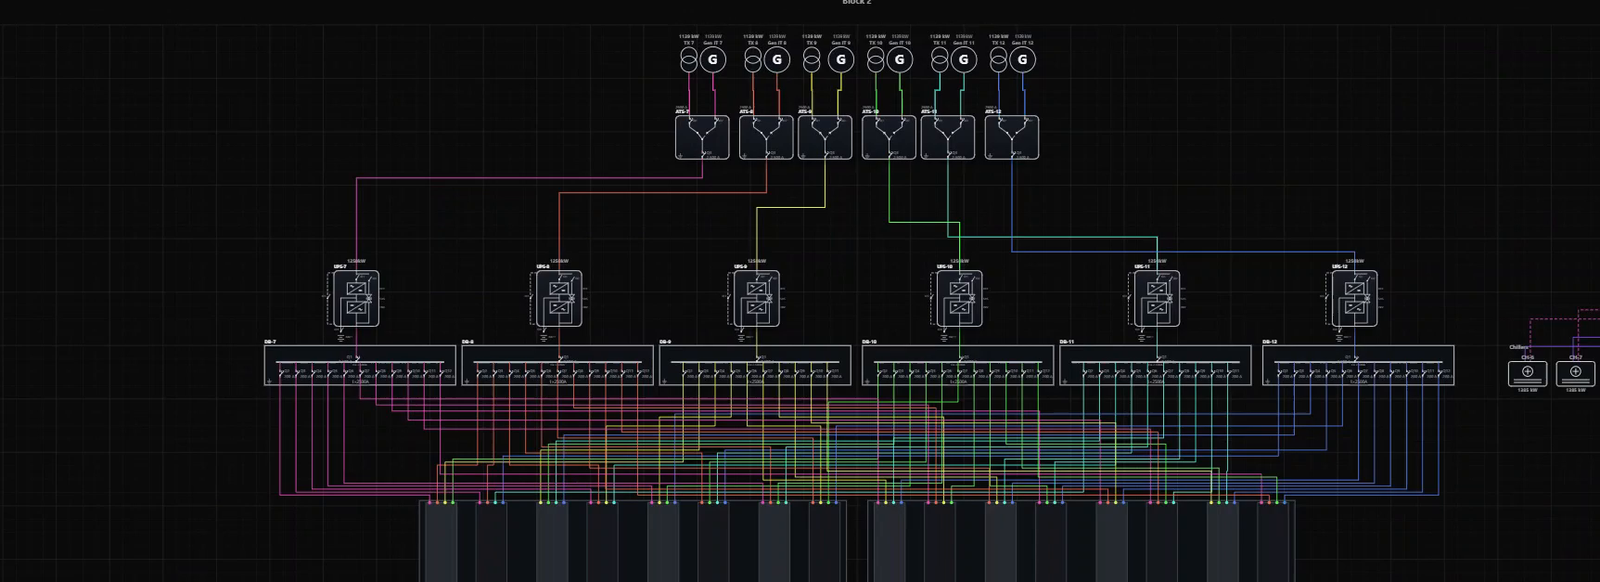Select the DB-8 distribution board panel
1600x582 pixels.
557,365
